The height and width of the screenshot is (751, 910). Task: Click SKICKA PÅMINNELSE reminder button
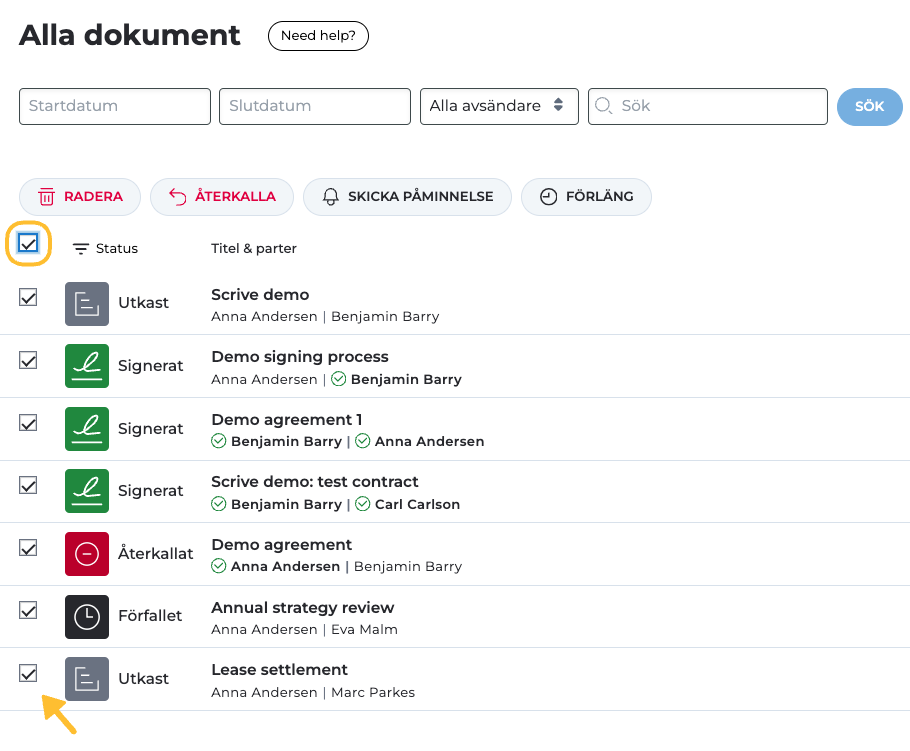pos(407,197)
